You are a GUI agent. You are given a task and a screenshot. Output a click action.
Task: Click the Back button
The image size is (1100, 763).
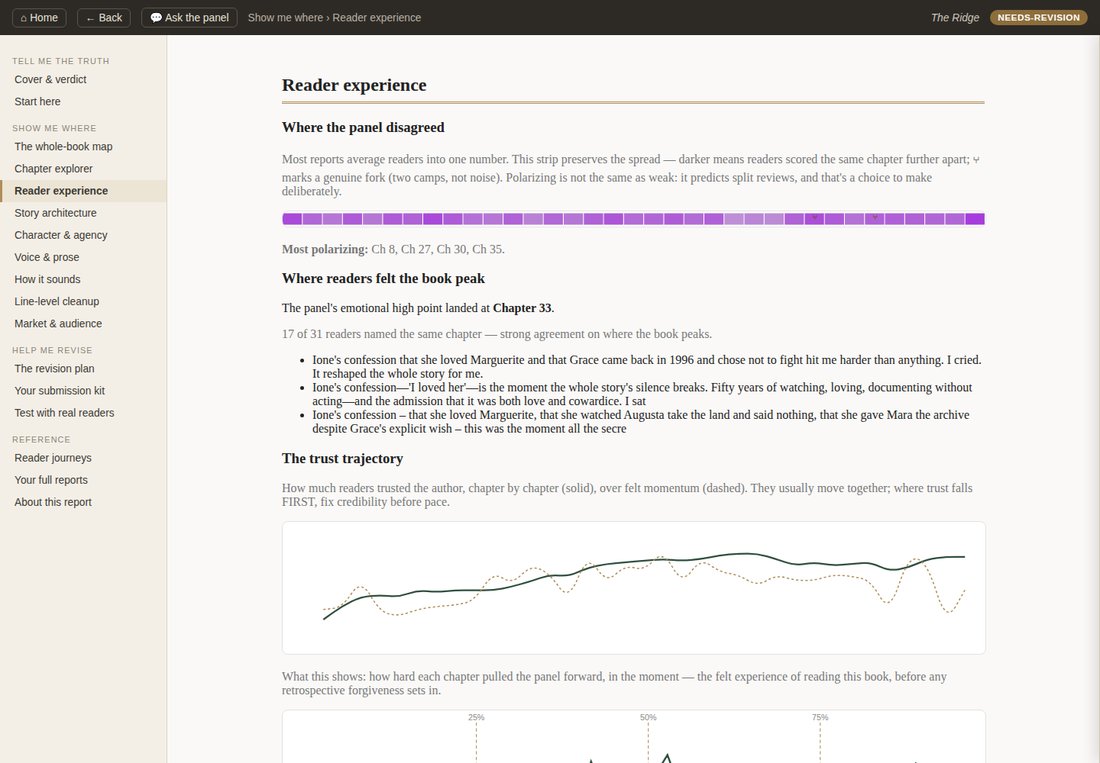pyautogui.click(x=104, y=18)
